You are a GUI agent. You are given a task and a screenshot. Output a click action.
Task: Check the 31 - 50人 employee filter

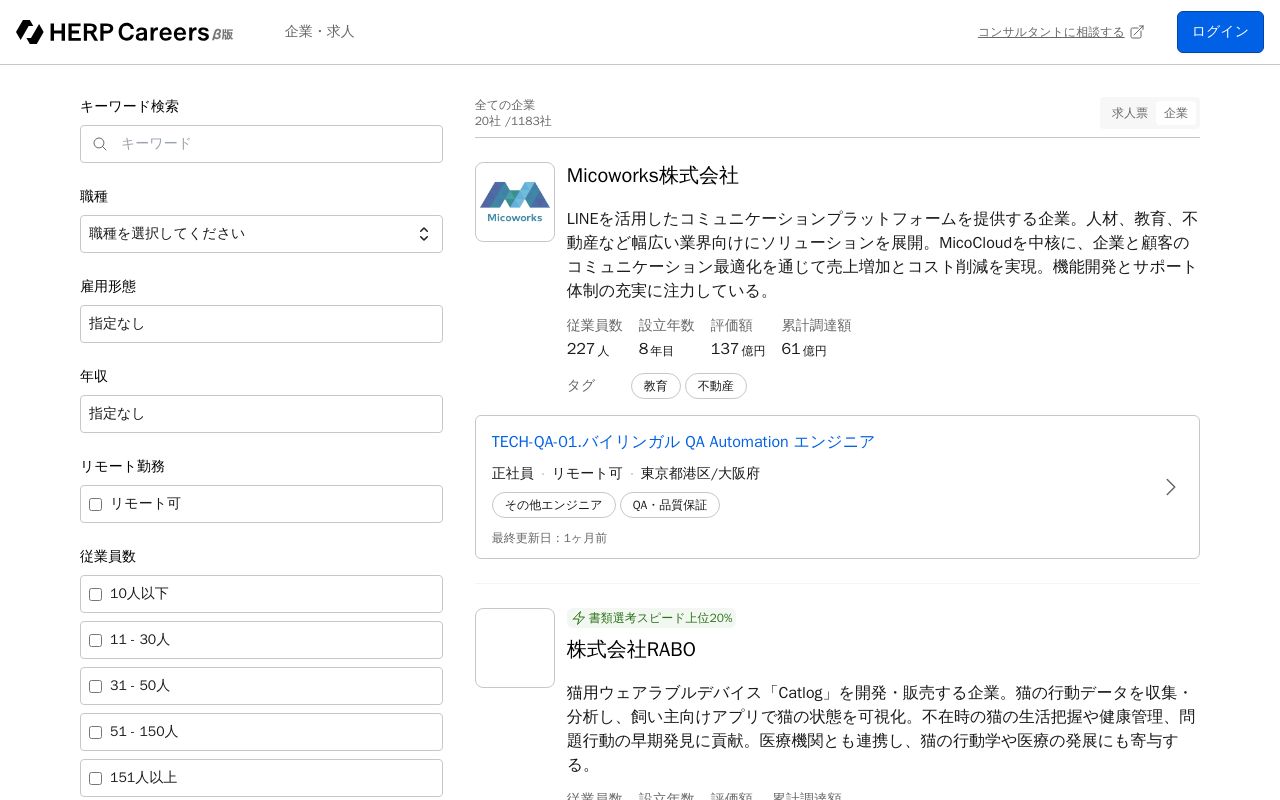pos(96,686)
